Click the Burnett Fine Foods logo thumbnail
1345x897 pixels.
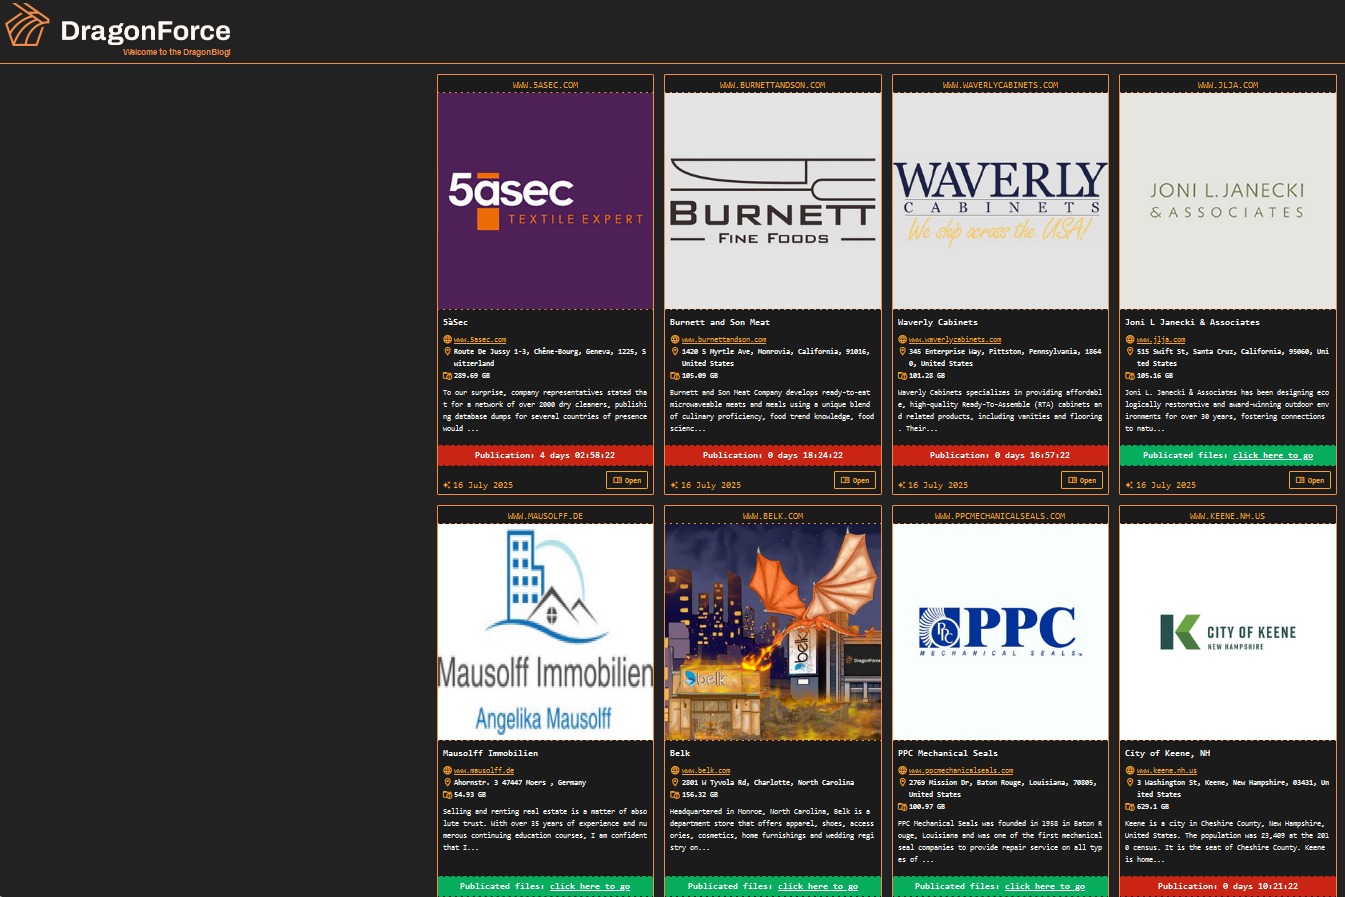[773, 201]
